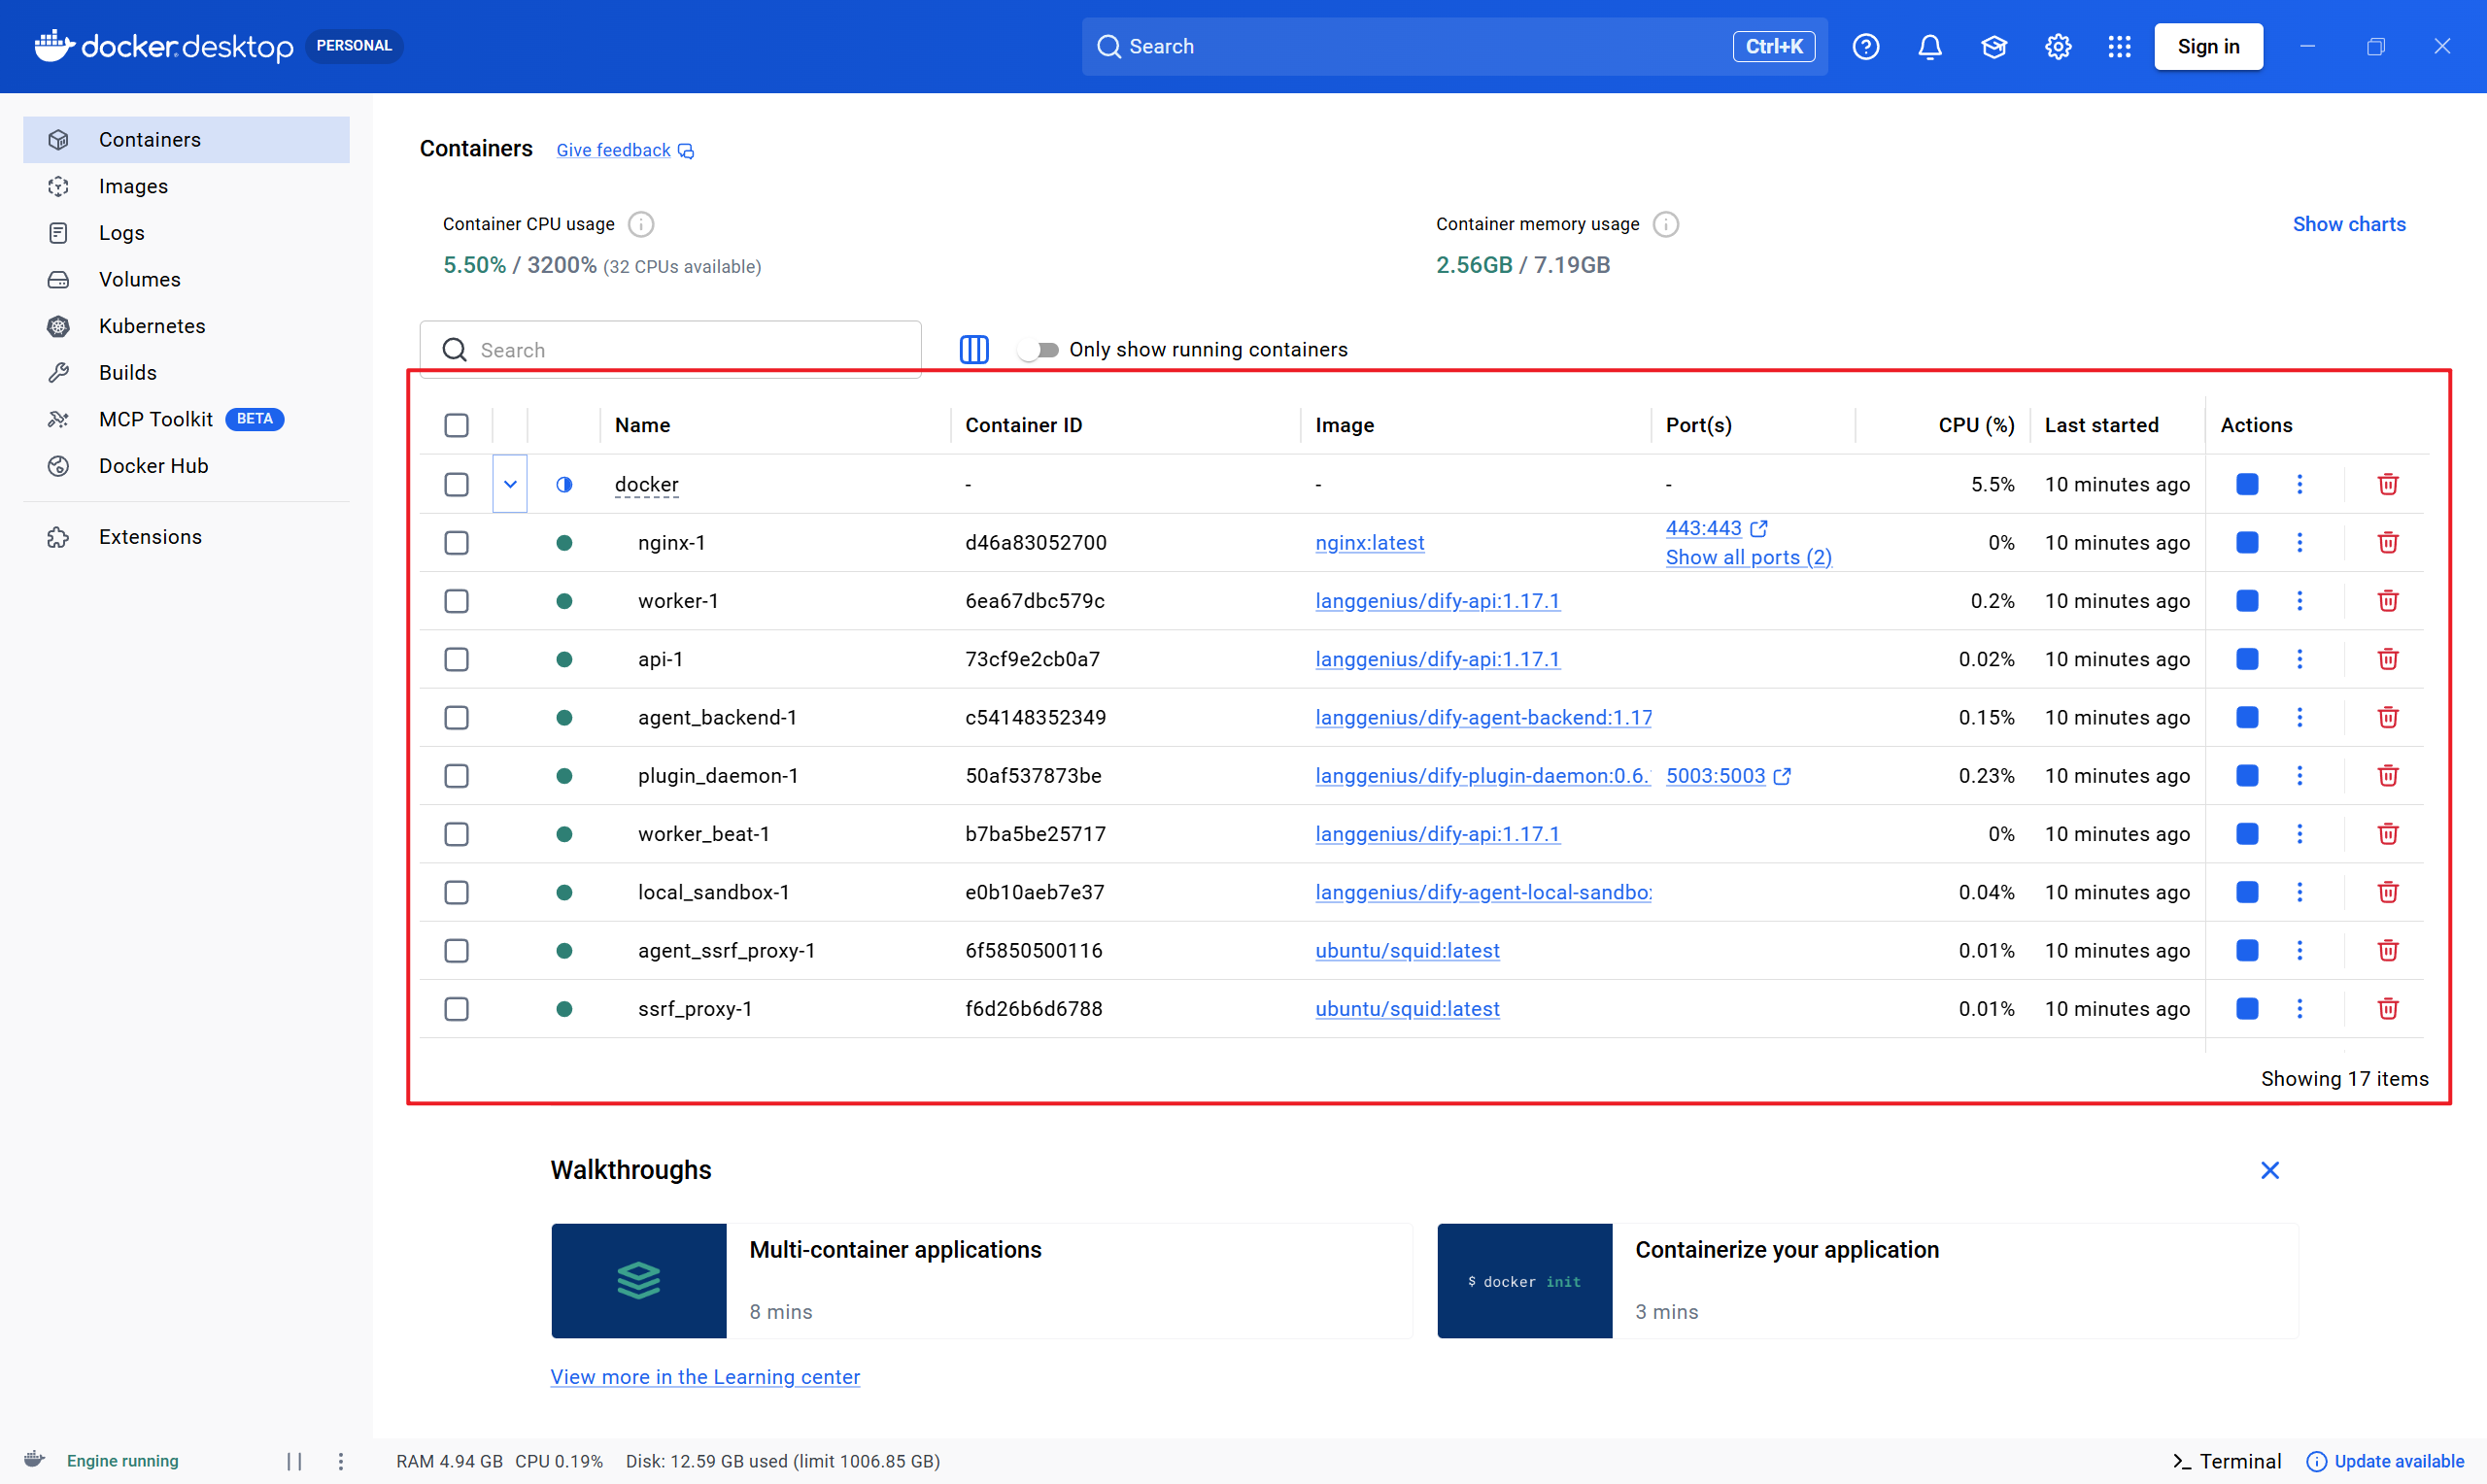The image size is (2487, 1484).
Task: Open the Settings gear icon
Action: click(x=2057, y=47)
